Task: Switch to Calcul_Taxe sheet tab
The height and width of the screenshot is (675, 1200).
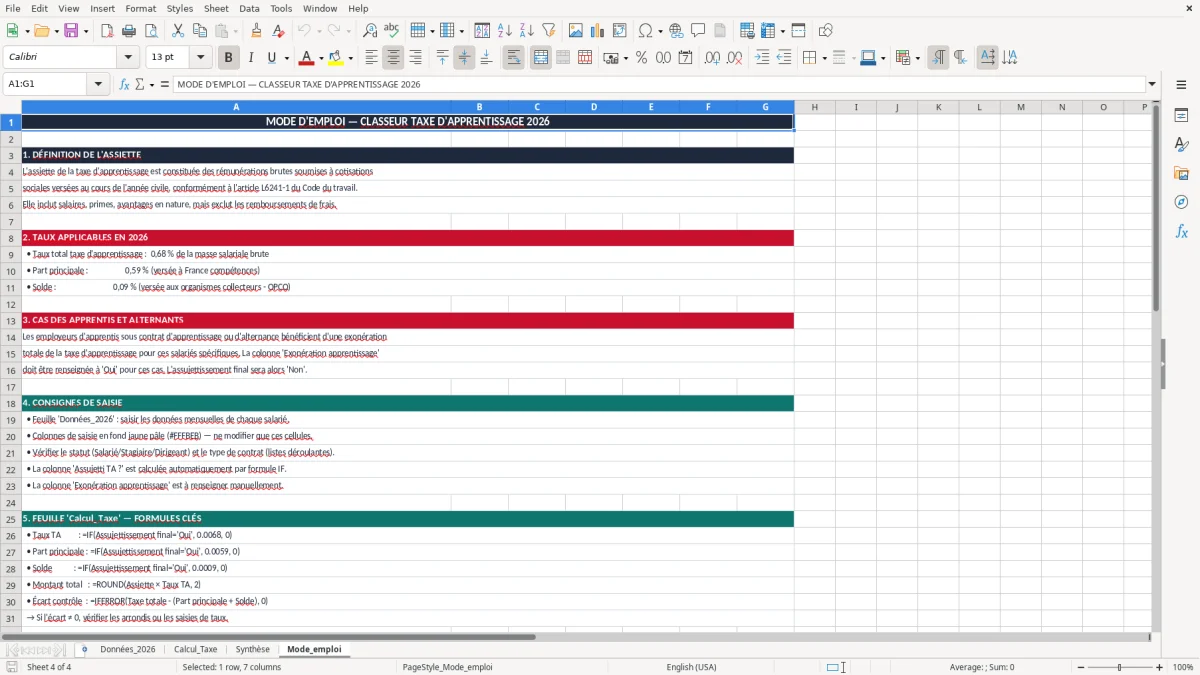Action: point(196,650)
